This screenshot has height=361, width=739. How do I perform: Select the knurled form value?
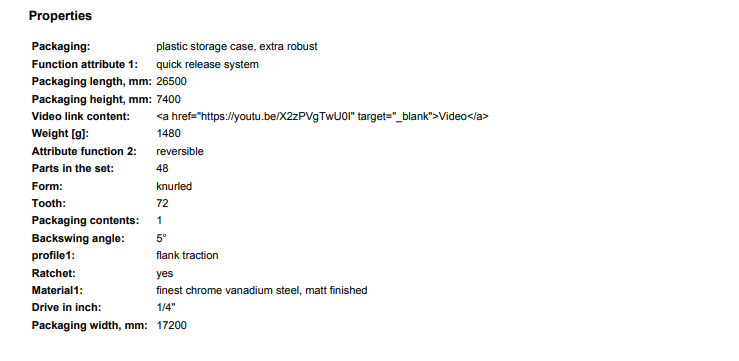pos(174,186)
